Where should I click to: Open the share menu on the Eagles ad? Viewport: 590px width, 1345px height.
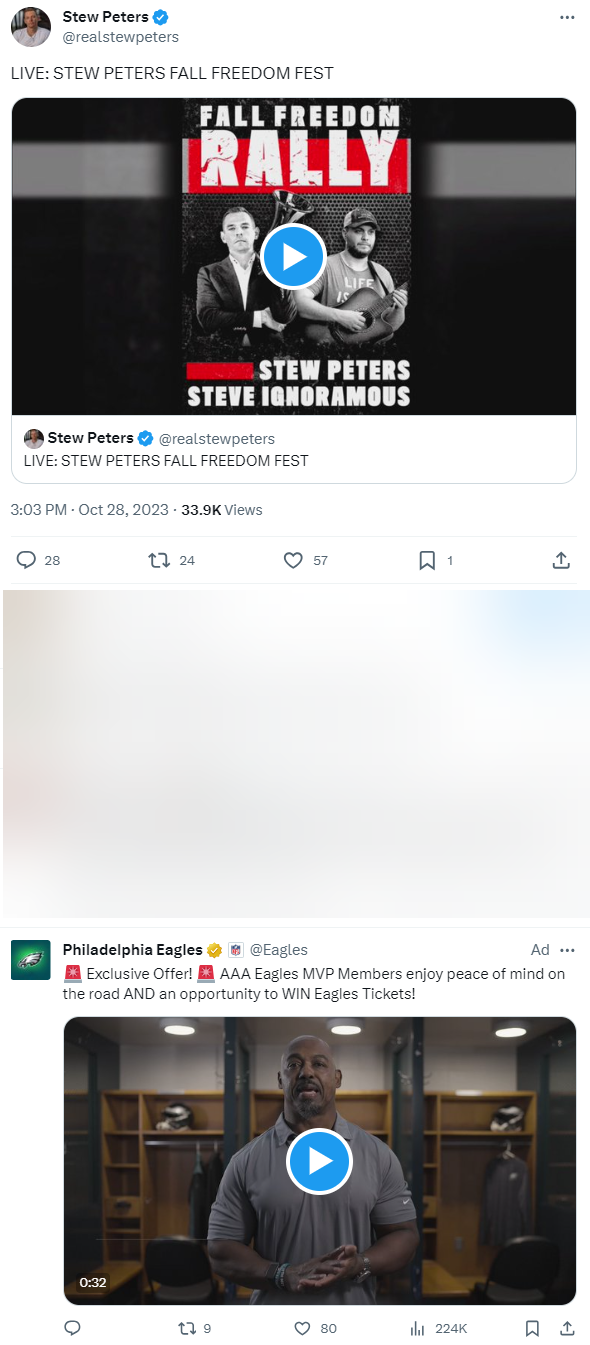coord(566,1328)
